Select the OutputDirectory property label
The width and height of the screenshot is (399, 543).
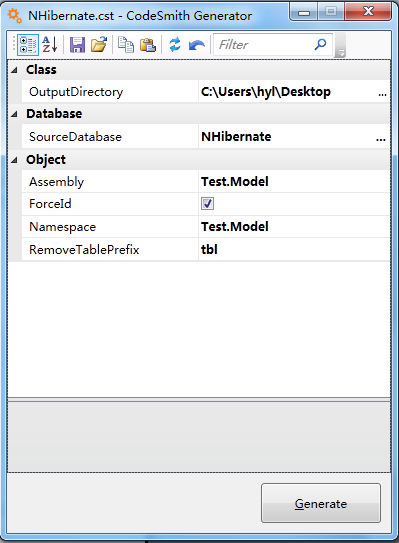76,92
